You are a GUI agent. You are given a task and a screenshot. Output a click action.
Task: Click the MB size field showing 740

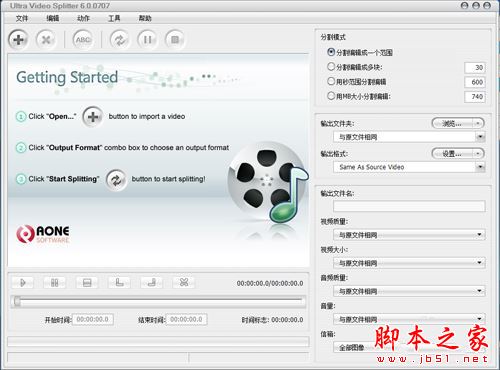click(475, 97)
